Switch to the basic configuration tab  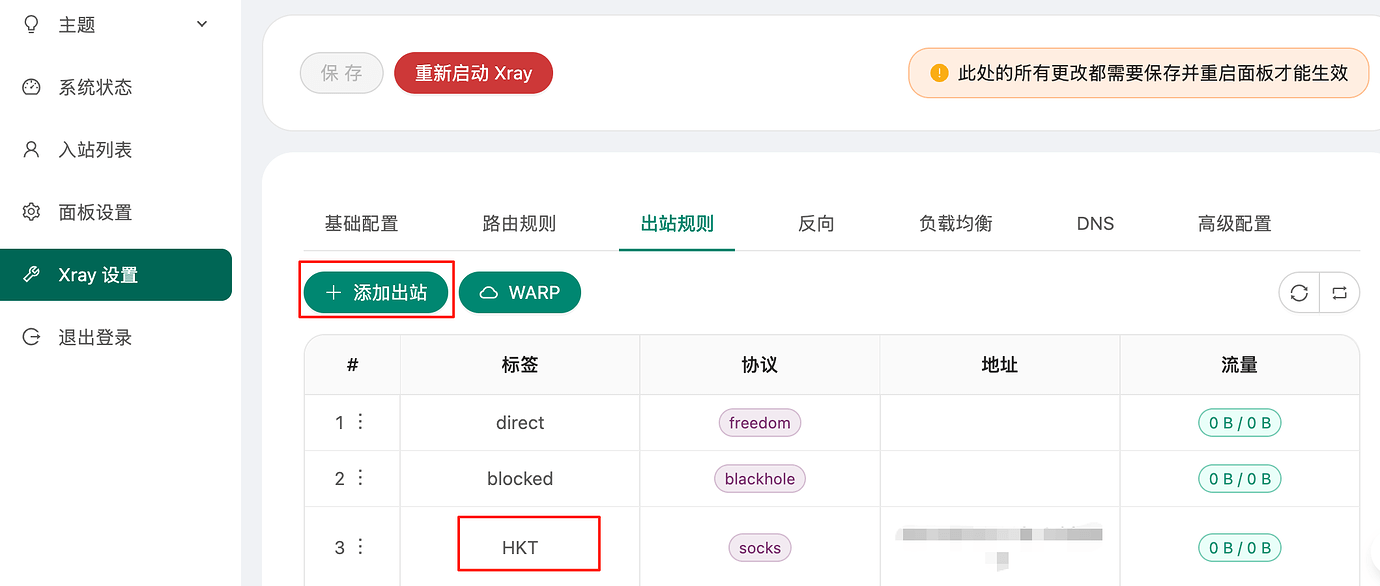pos(361,224)
